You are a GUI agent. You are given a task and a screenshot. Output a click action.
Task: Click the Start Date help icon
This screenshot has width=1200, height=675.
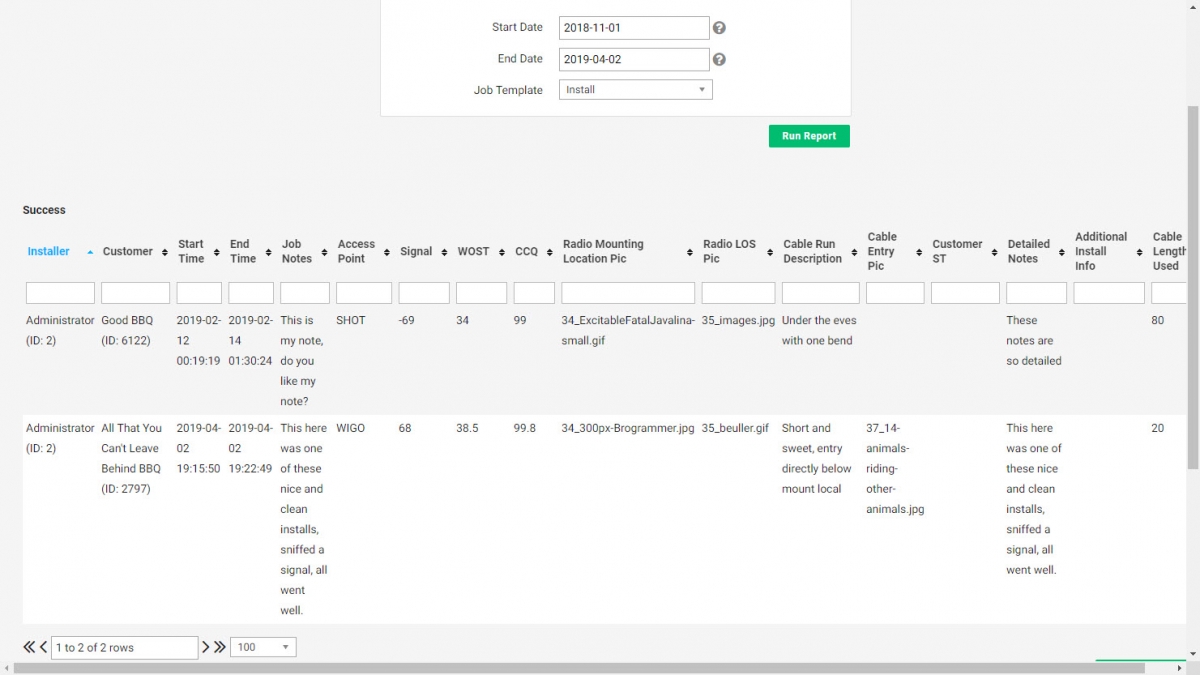719,28
